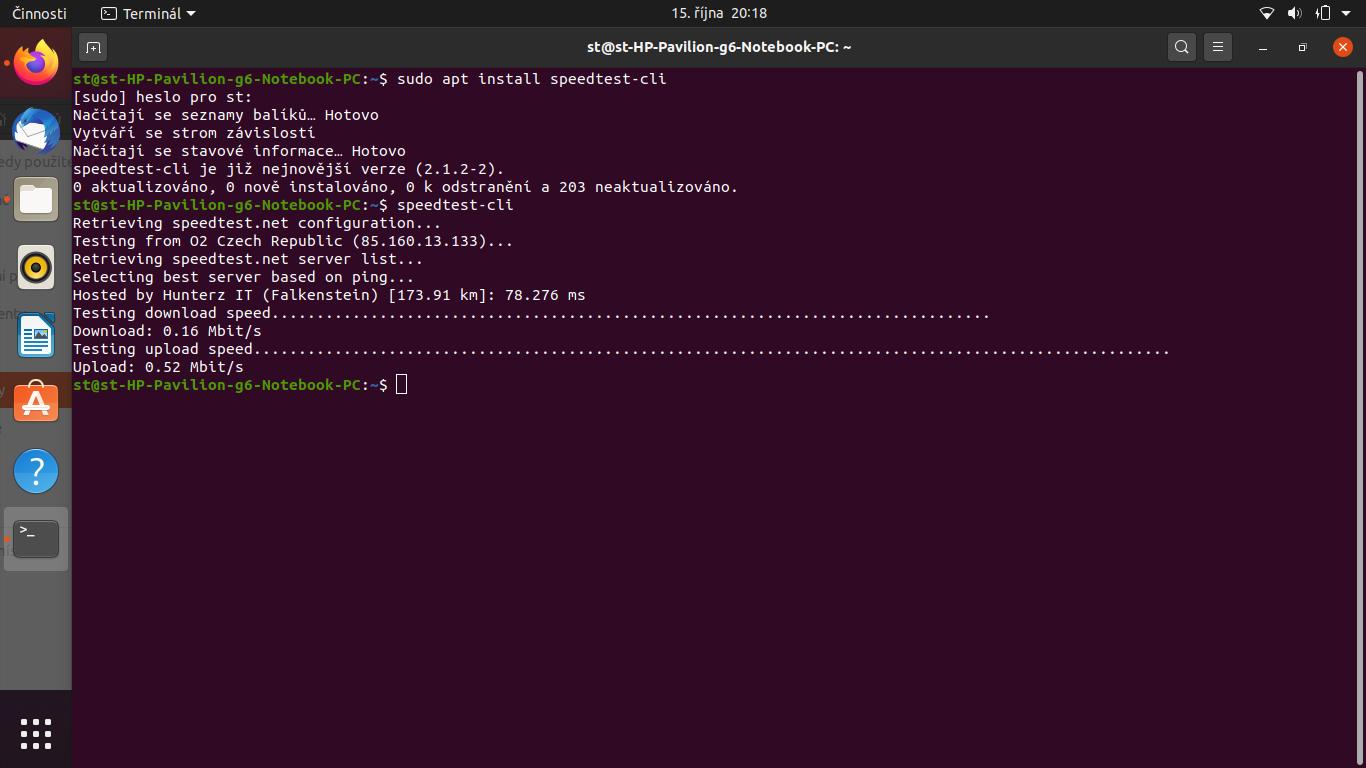Open Ubuntu Software store icon
Image resolution: width=1366 pixels, height=768 pixels.
36,403
